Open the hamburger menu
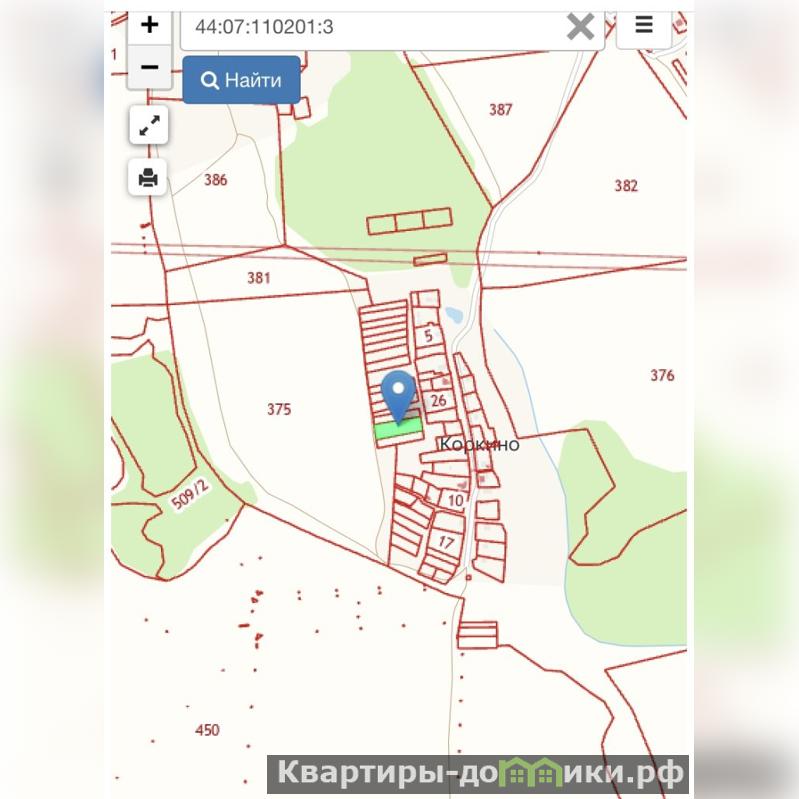Viewport: 799px width, 799px height. pos(644,25)
